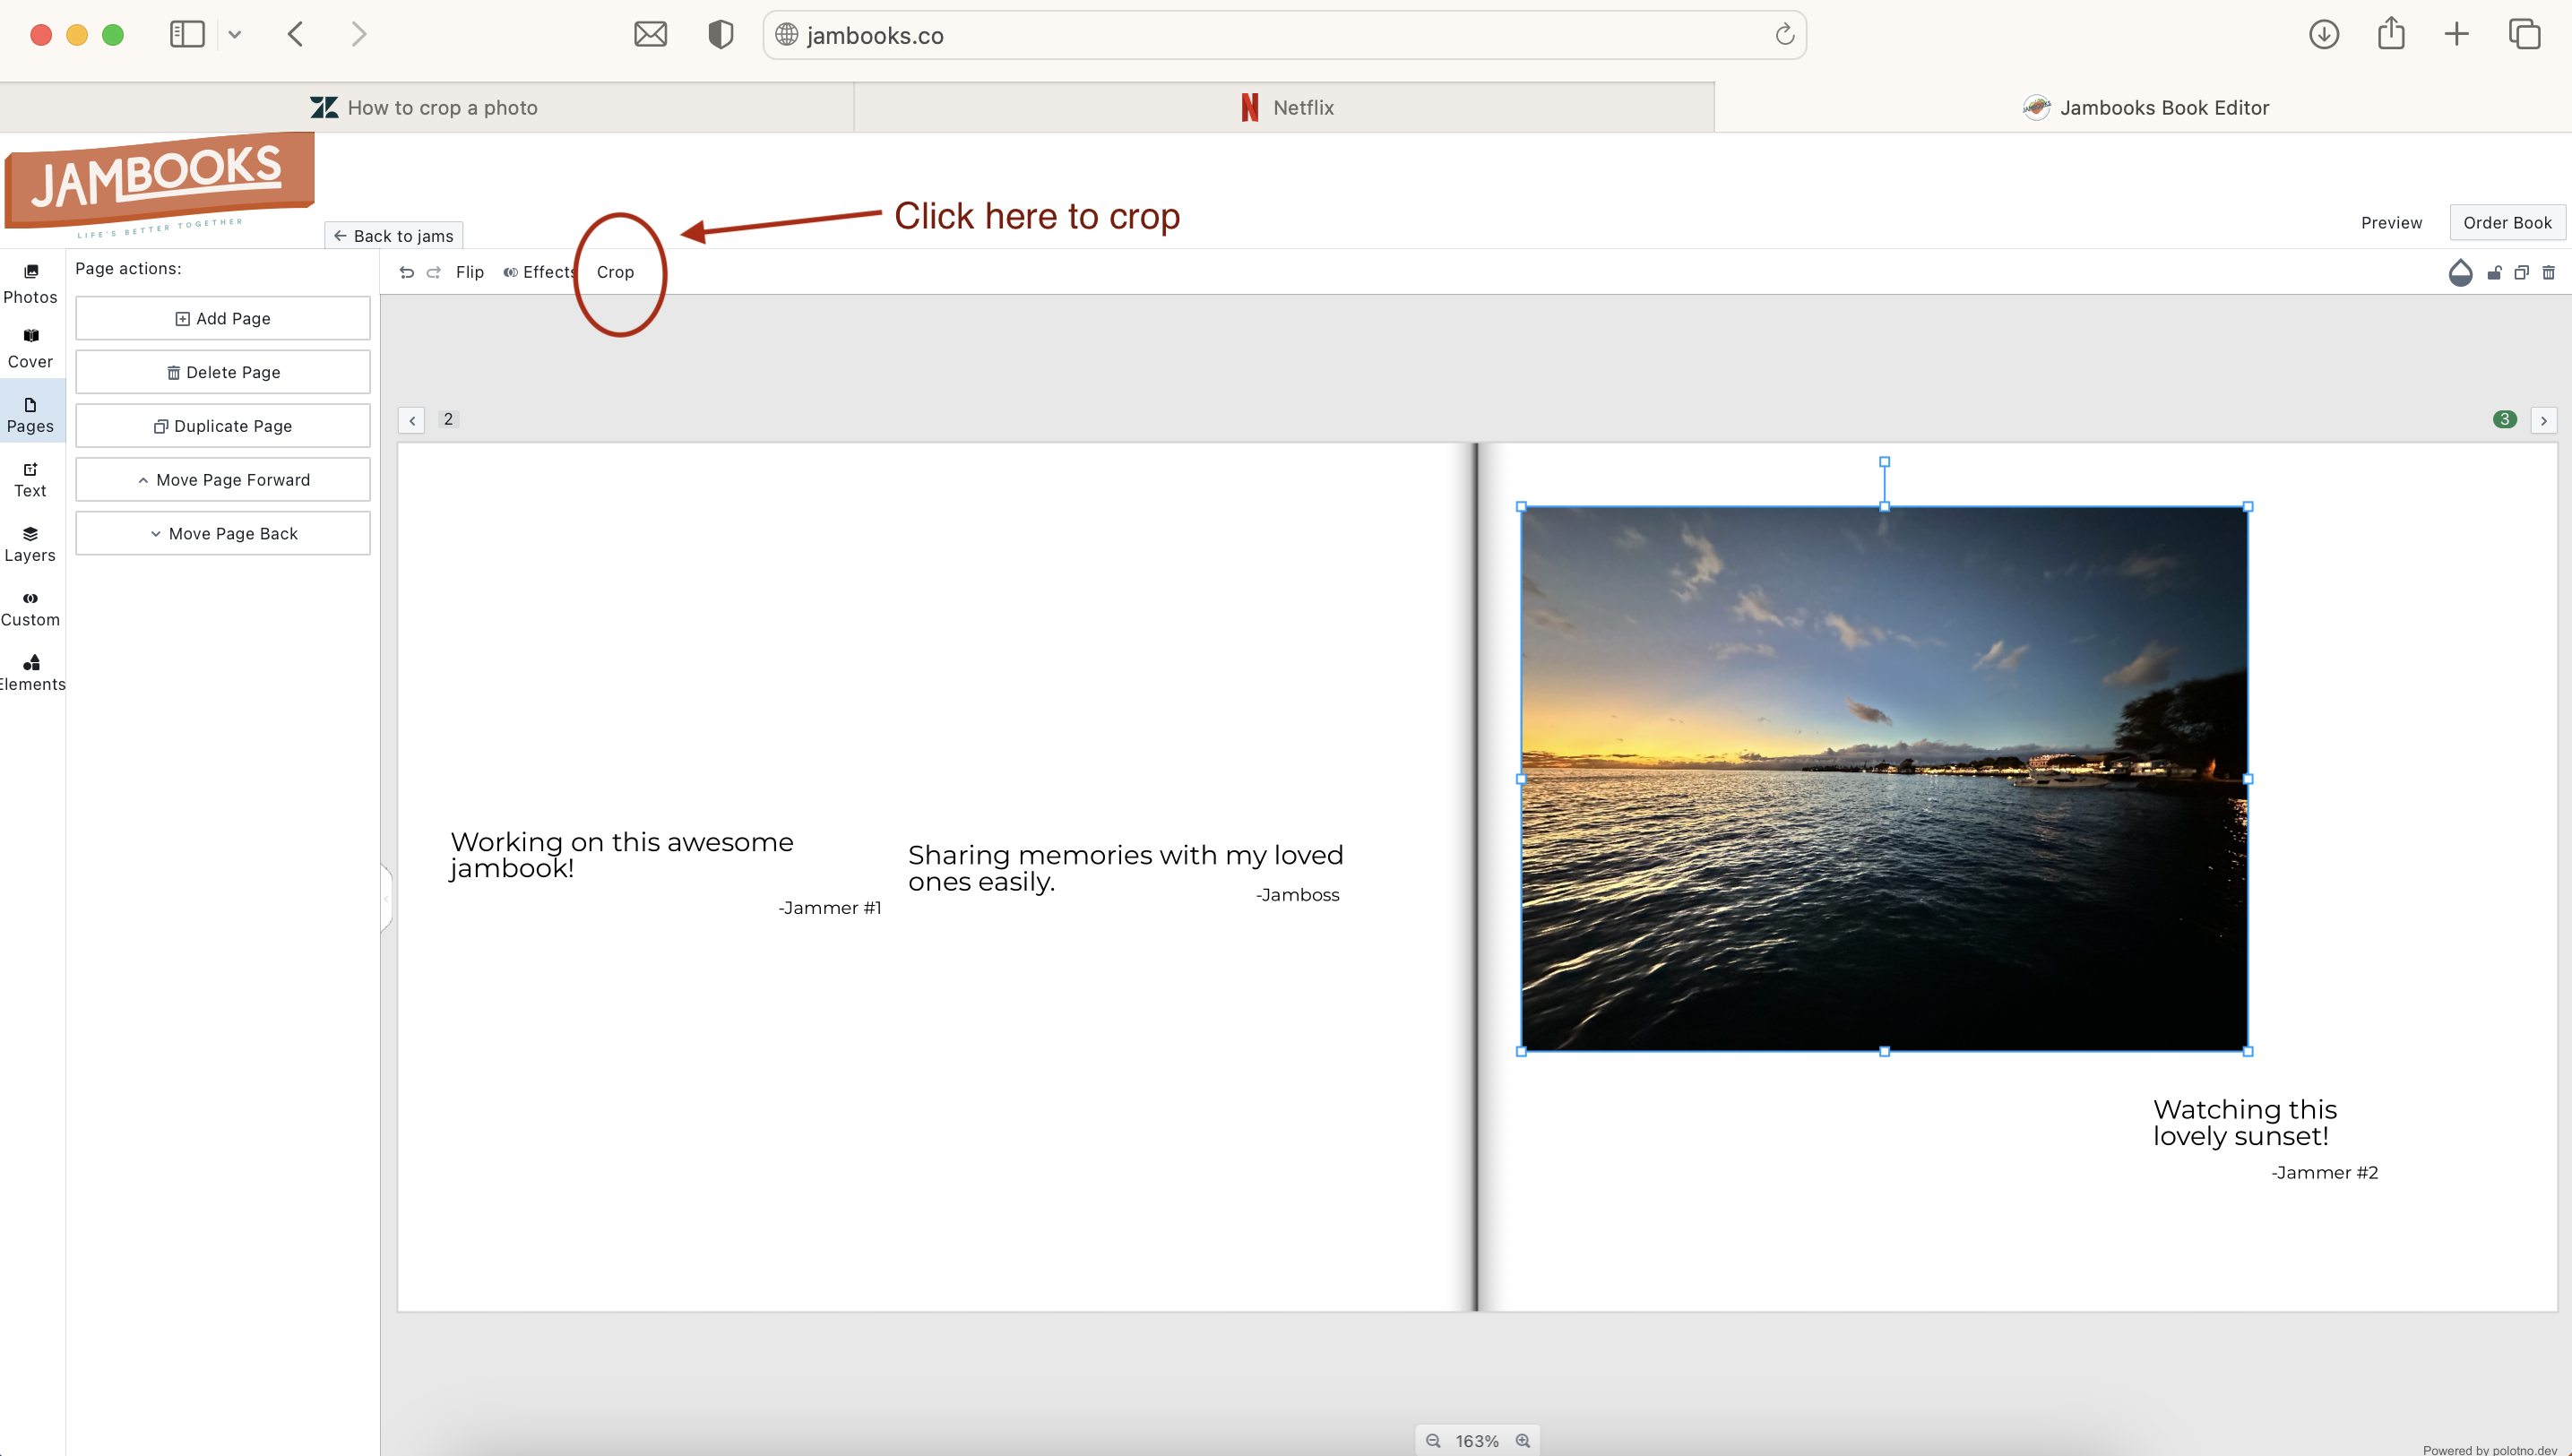Toggle the lock on the selected photo
The image size is (2572, 1456).
click(2494, 272)
